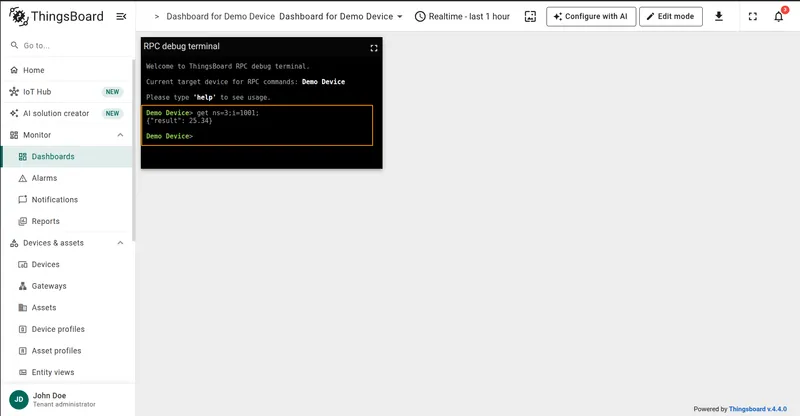Click the clock icon of time window
800x416 pixels.
pyautogui.click(x=420, y=16)
